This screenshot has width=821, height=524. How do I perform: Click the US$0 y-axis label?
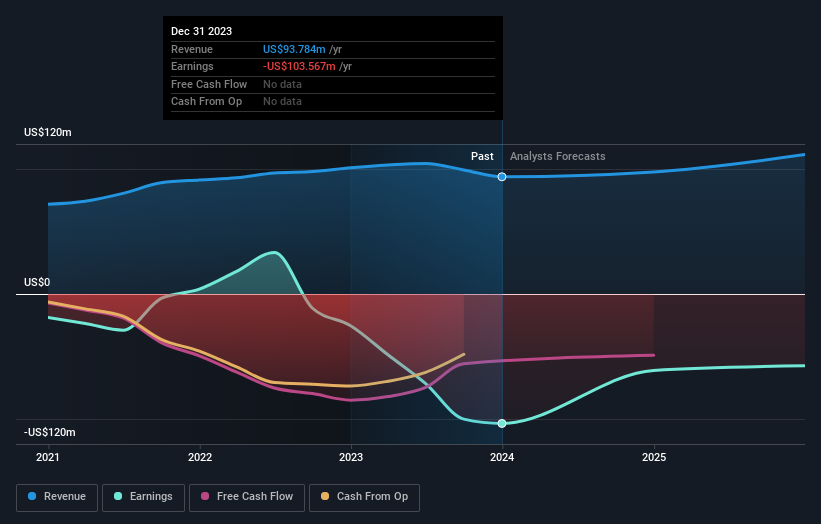point(37,282)
